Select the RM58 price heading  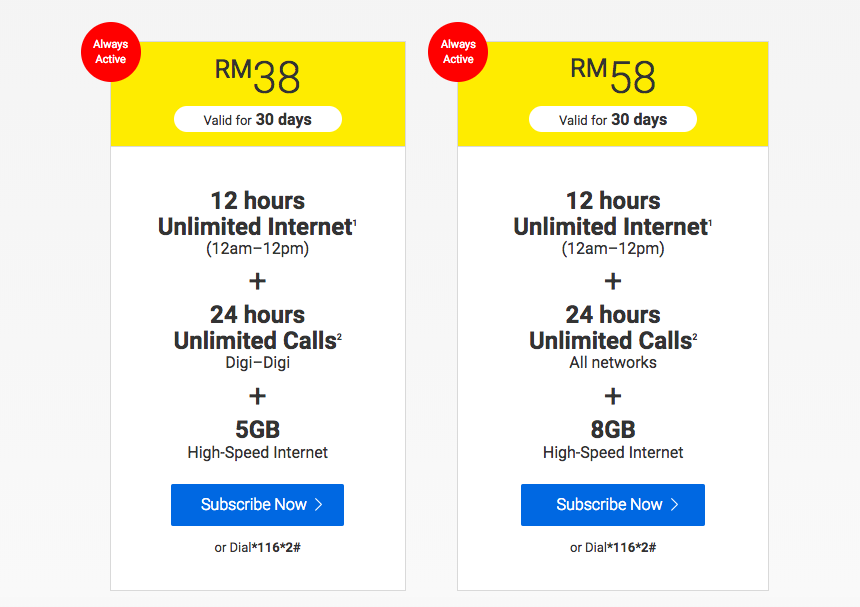point(613,76)
